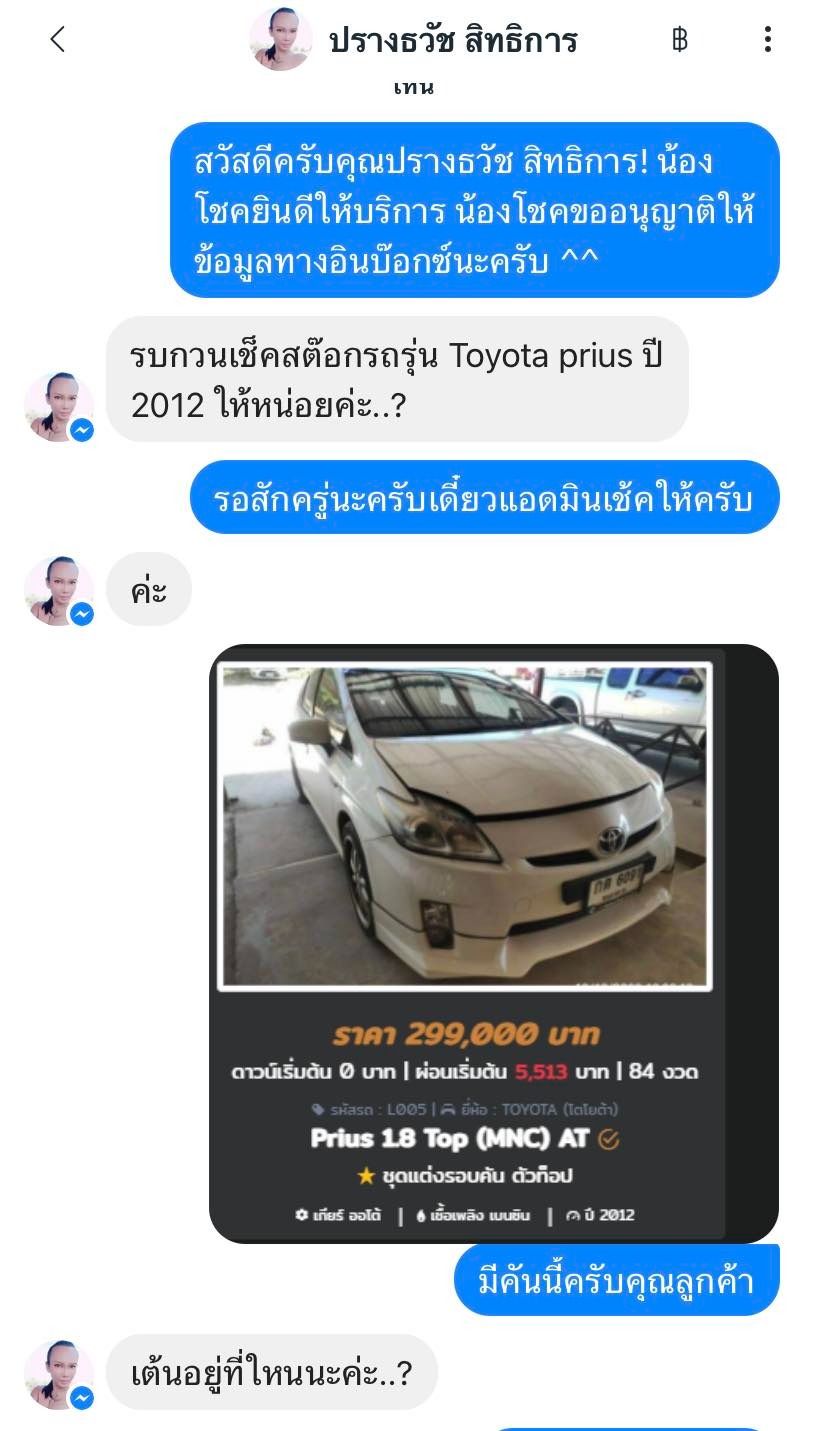The image size is (828, 1431).
Task: Tap the เทน label under the contact name
Action: [414, 87]
